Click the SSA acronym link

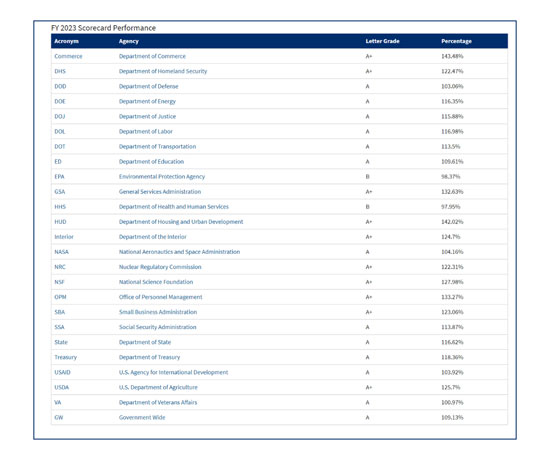tap(59, 328)
